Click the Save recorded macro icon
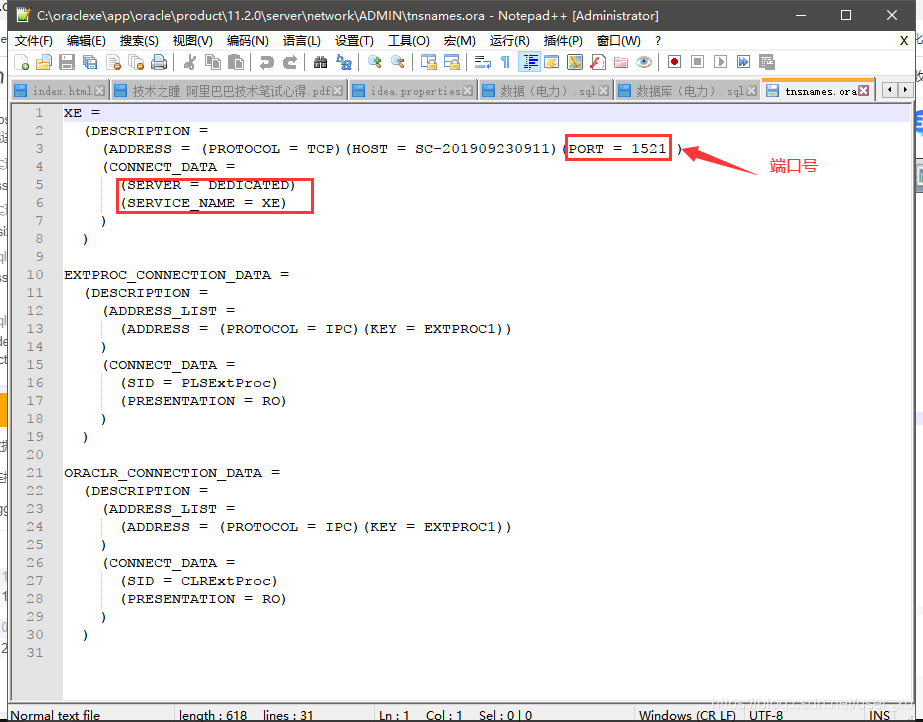The width and height of the screenshot is (923, 722). (x=766, y=62)
